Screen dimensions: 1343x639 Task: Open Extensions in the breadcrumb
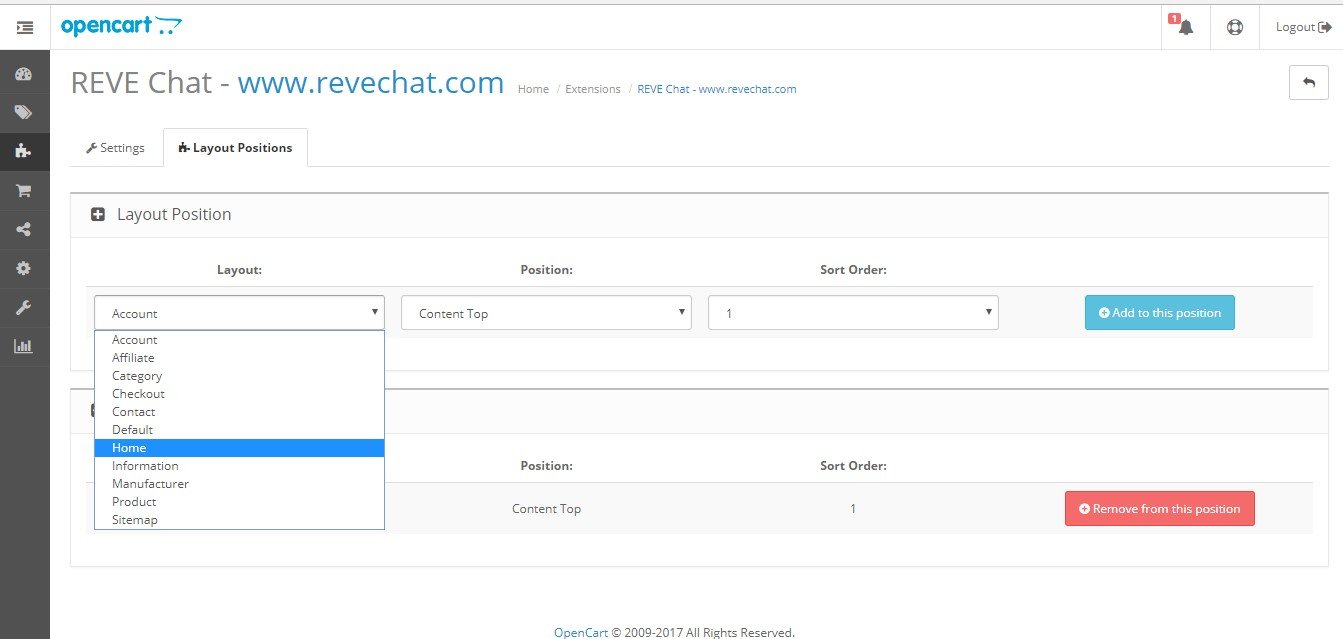click(x=593, y=89)
